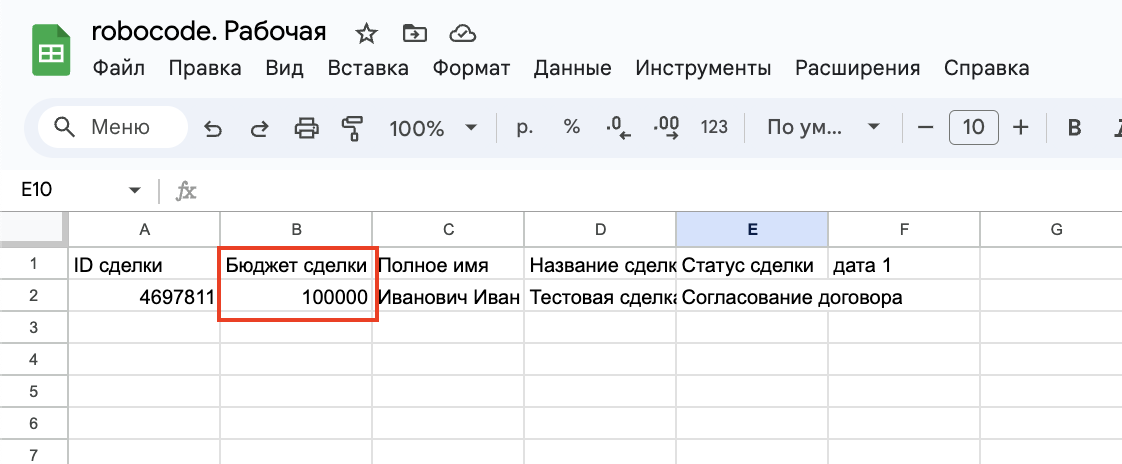Click into the formula bar
The height and width of the screenshot is (464, 1122).
coord(658,190)
